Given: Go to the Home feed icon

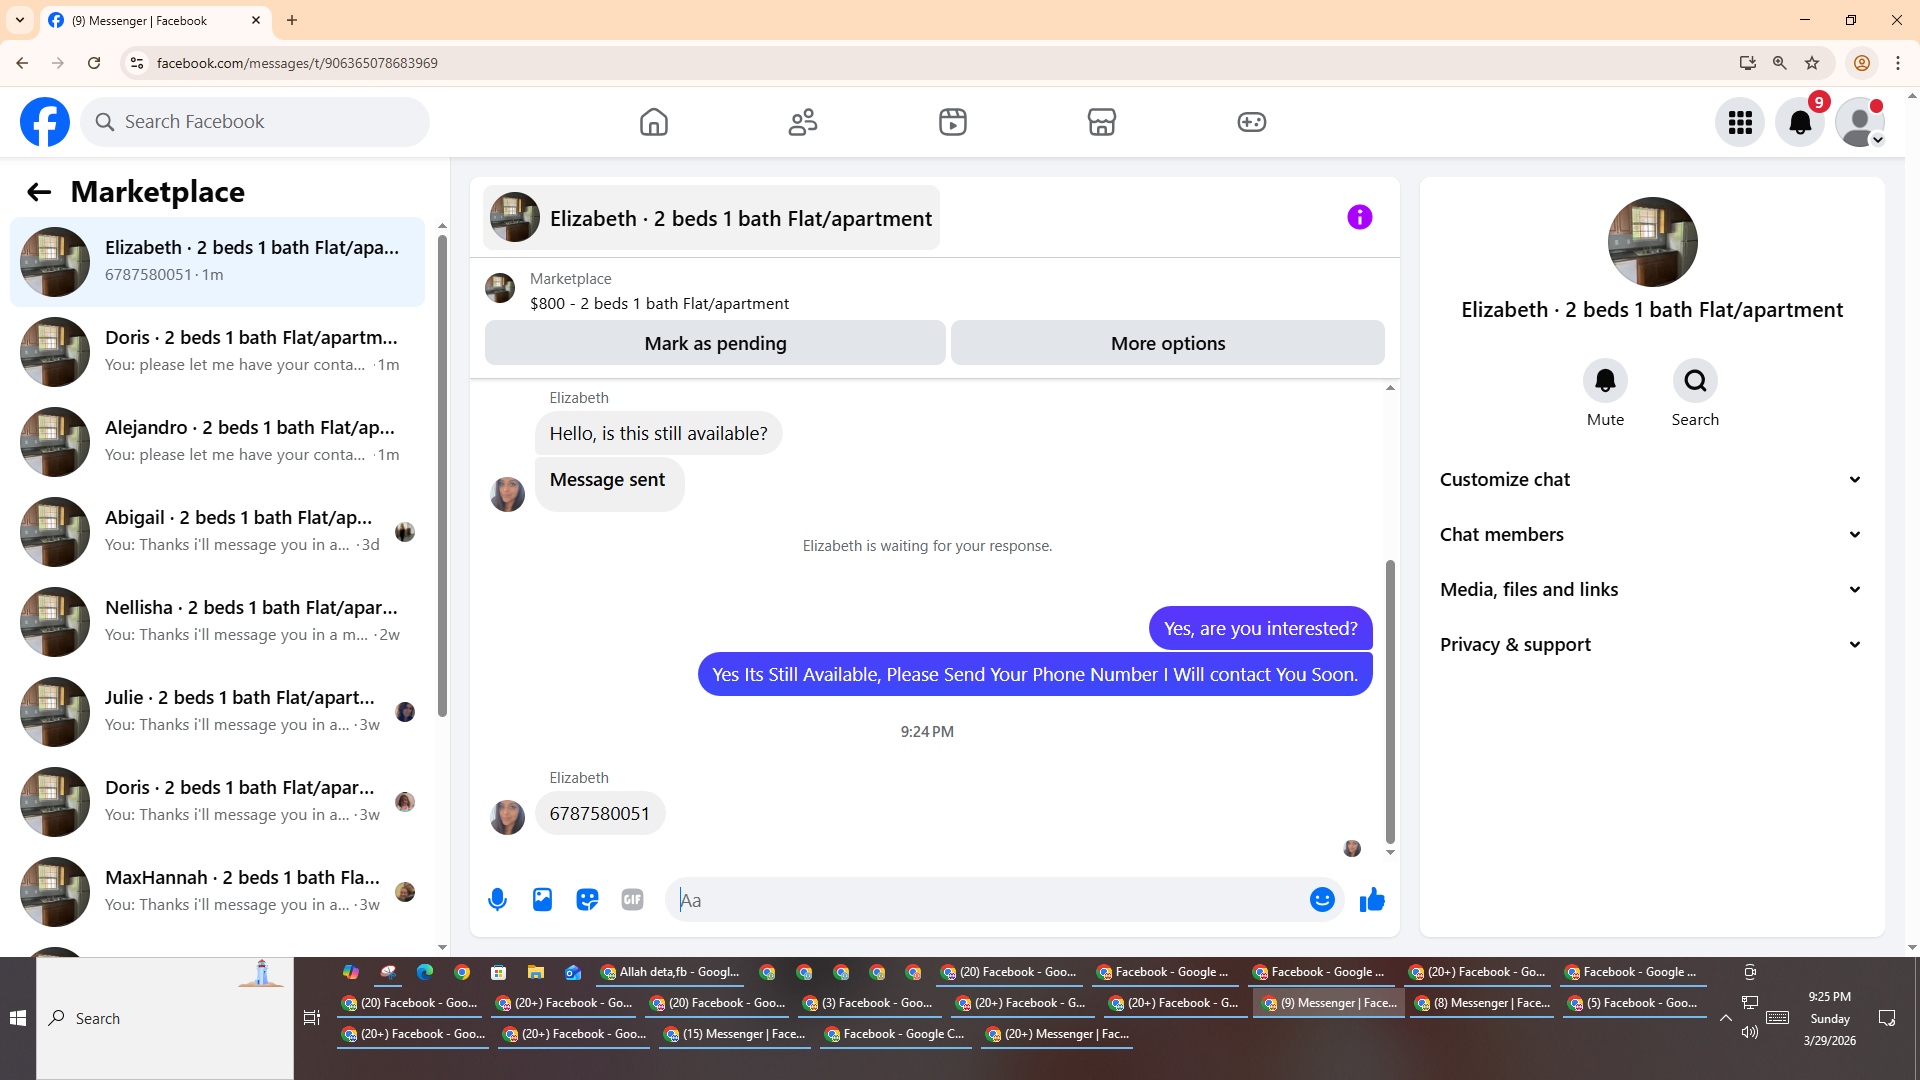Looking at the screenshot, I should coord(654,122).
